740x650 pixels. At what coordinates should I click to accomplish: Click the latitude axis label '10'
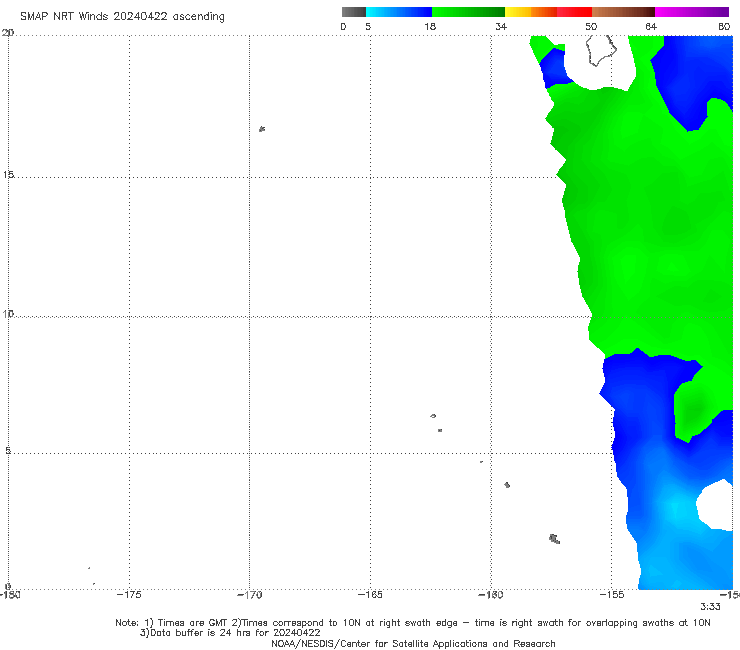tap(8, 313)
